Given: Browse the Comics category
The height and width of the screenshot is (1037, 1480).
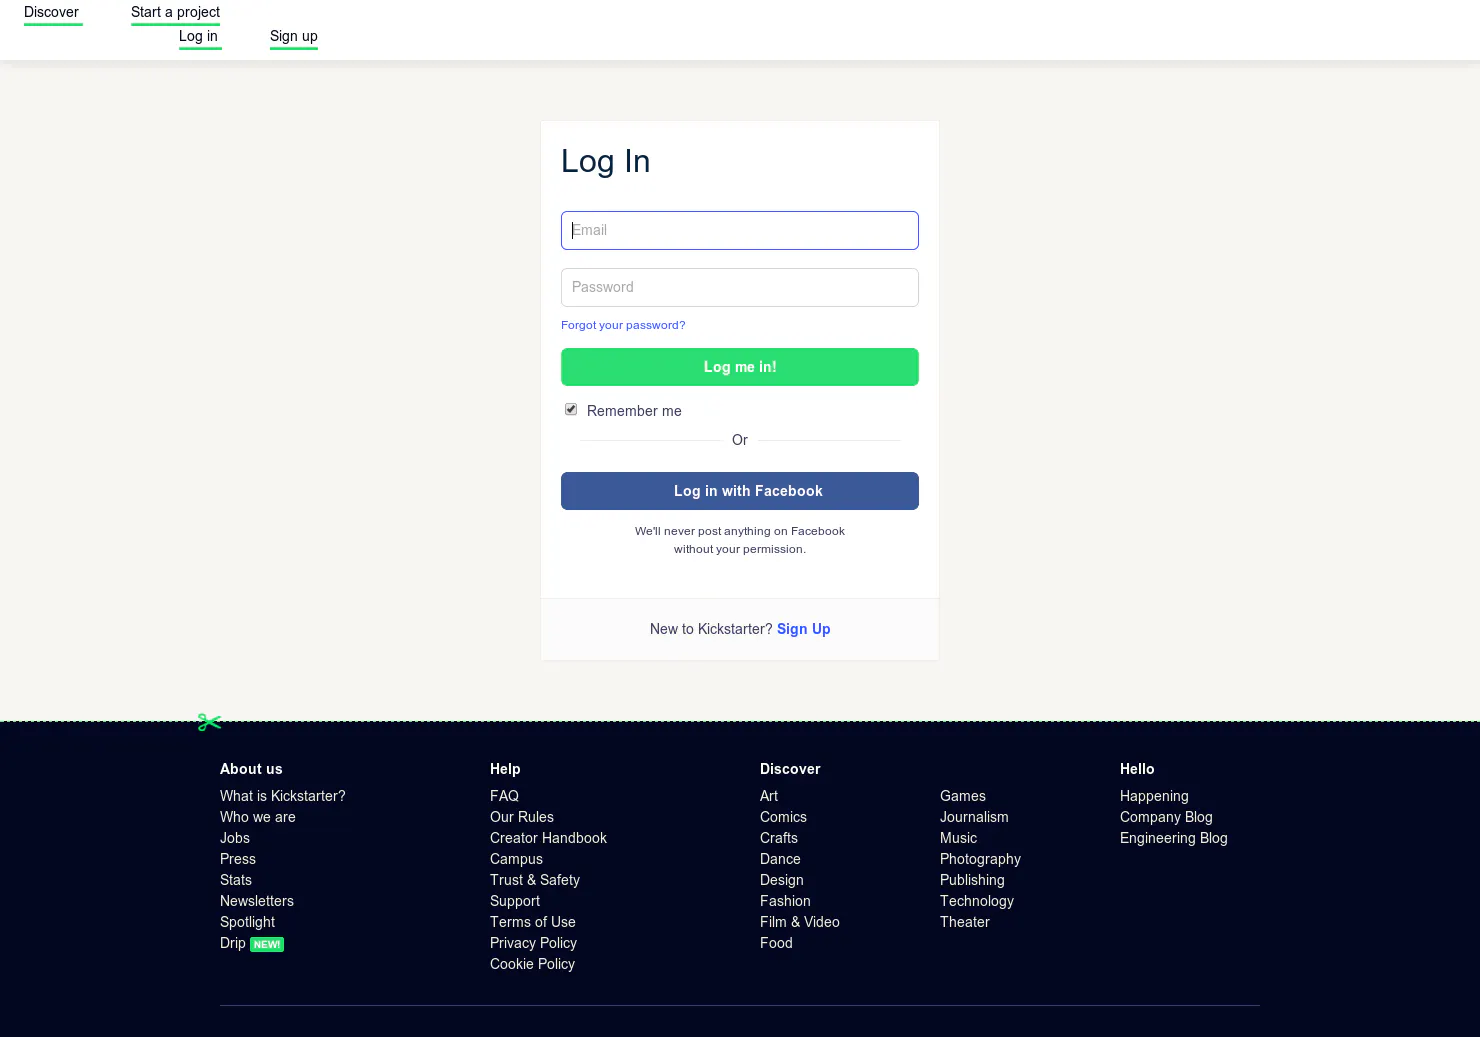Looking at the screenshot, I should (x=783, y=817).
